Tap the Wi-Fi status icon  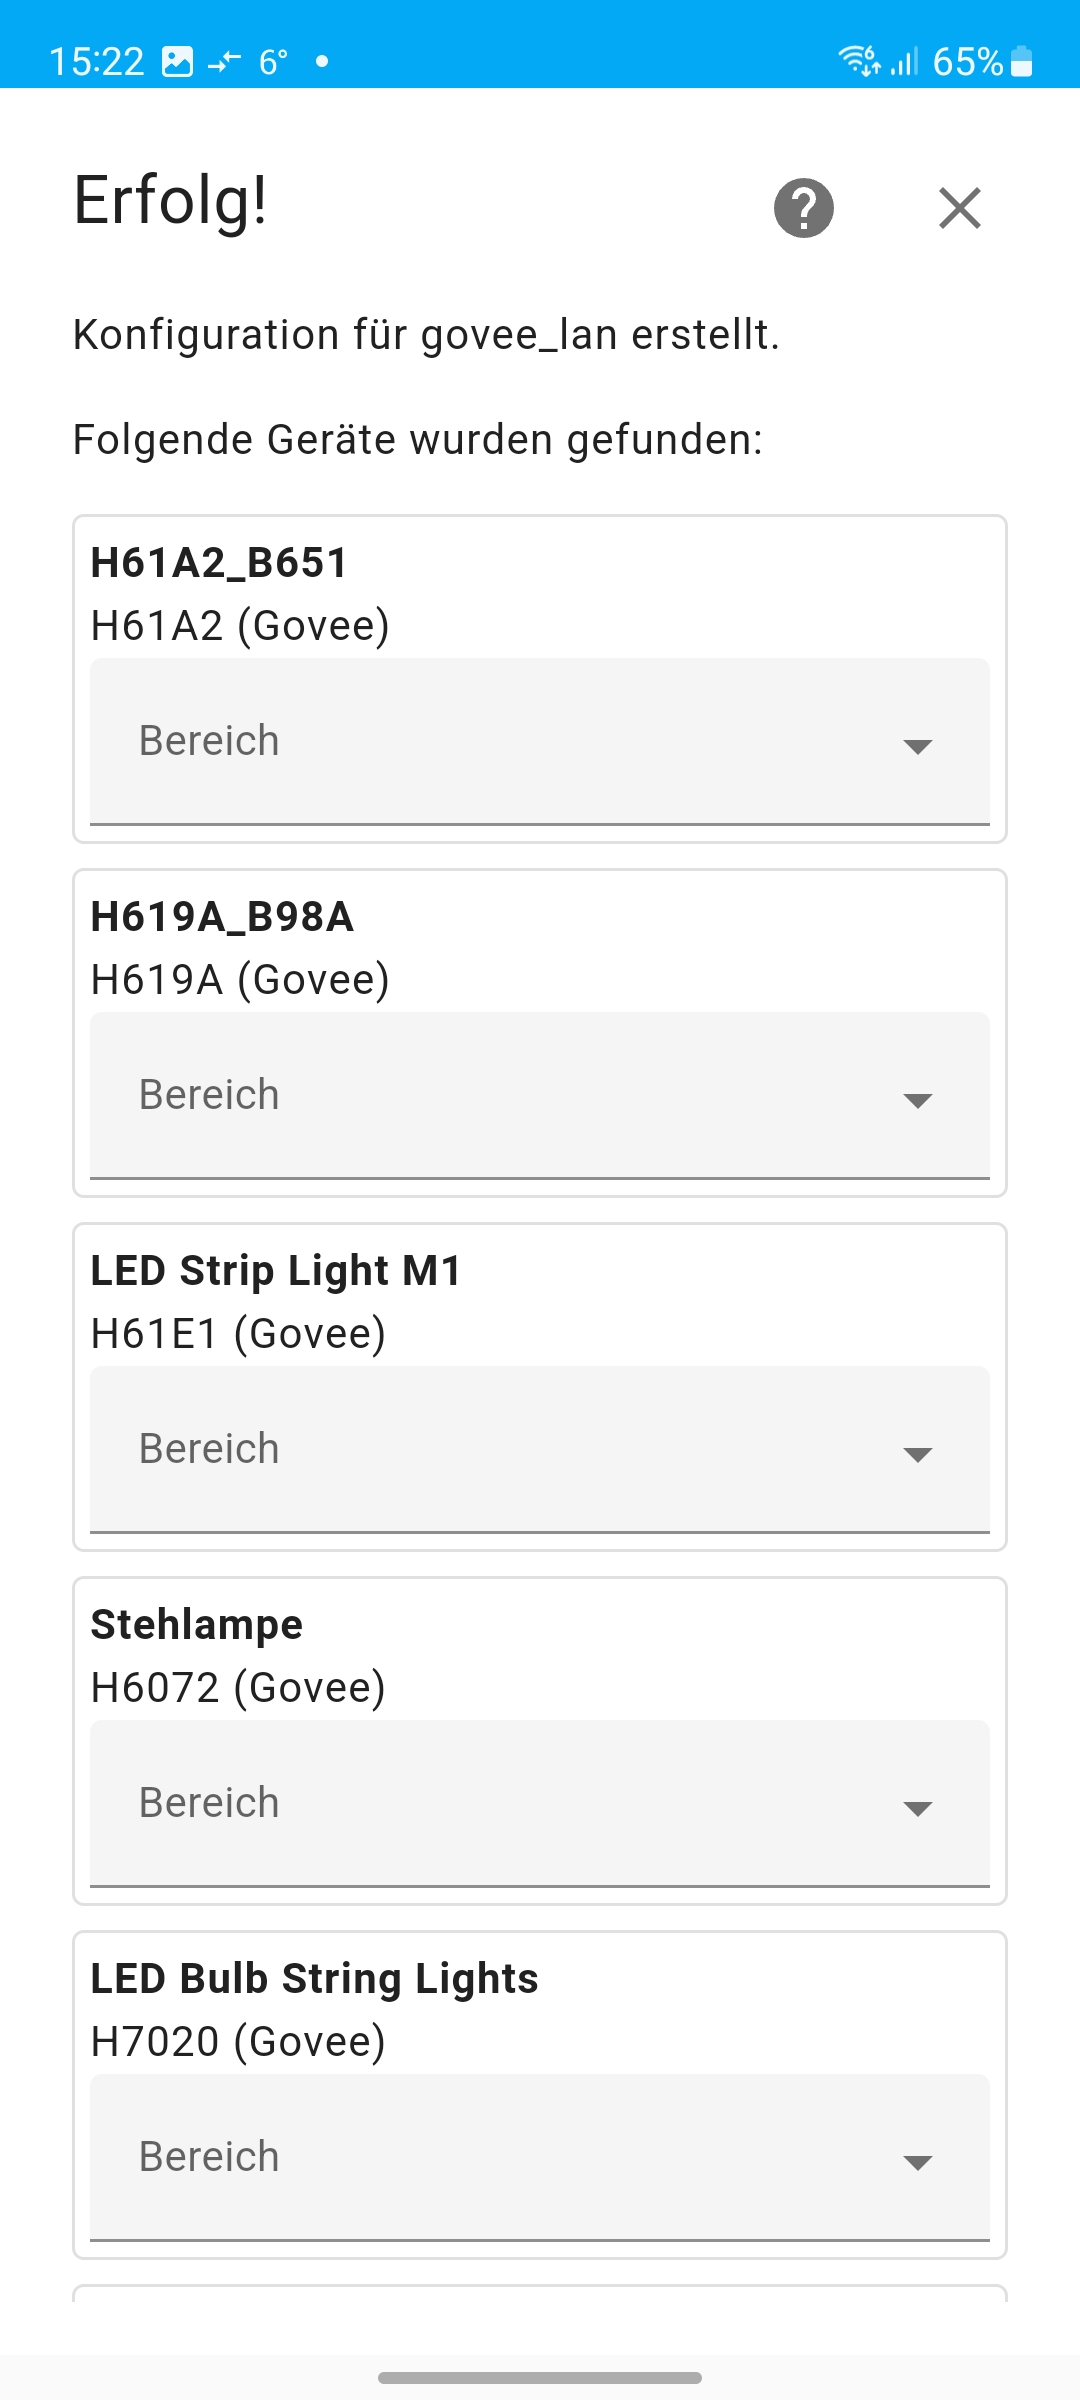tap(859, 61)
